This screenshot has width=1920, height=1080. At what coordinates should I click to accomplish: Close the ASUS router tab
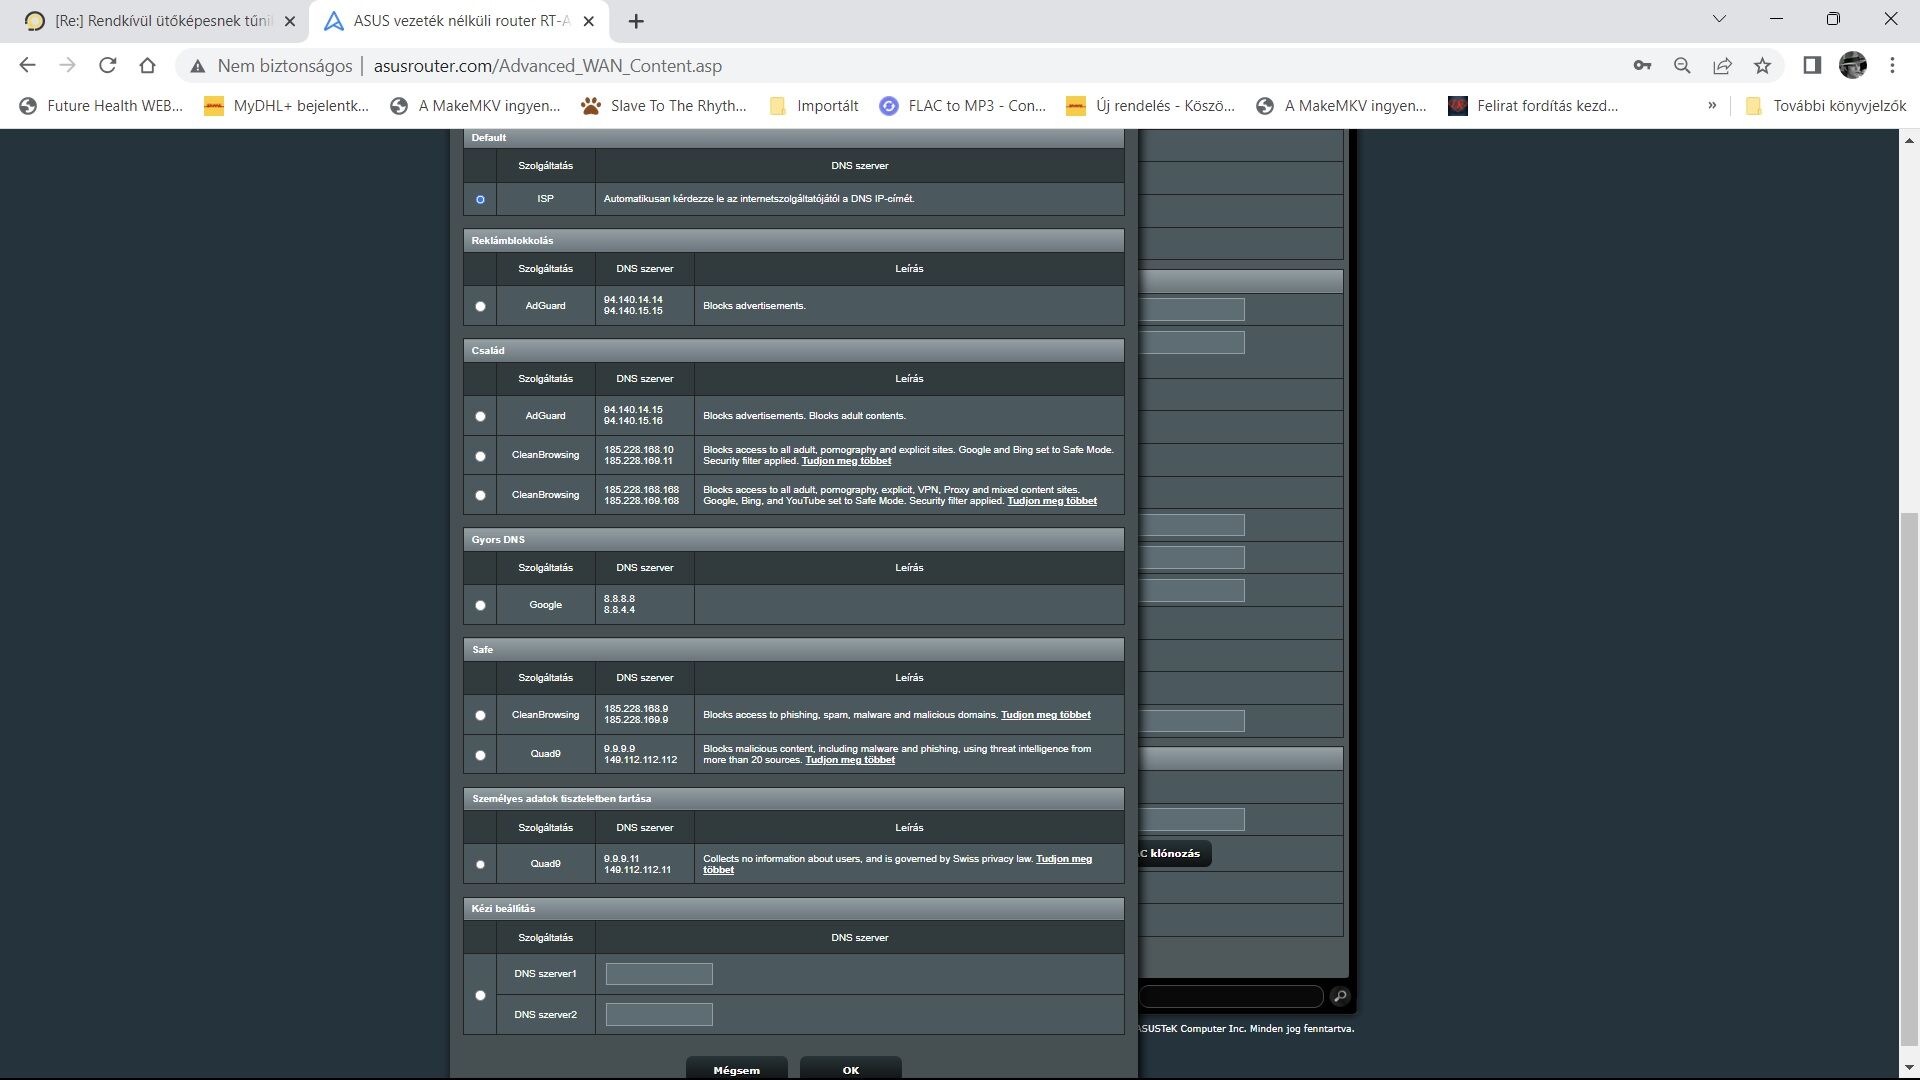click(589, 21)
